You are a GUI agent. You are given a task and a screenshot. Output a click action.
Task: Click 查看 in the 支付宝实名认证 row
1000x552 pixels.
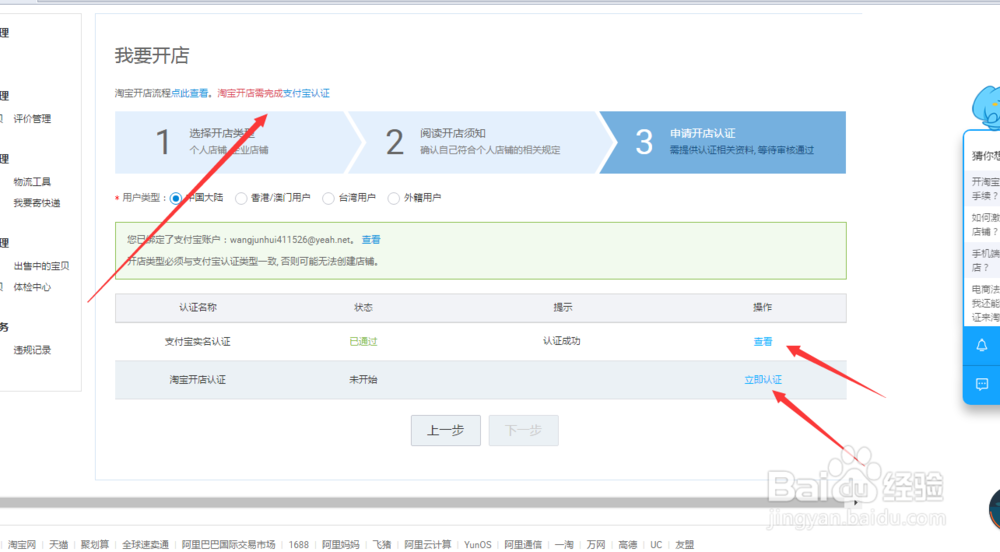(x=763, y=342)
